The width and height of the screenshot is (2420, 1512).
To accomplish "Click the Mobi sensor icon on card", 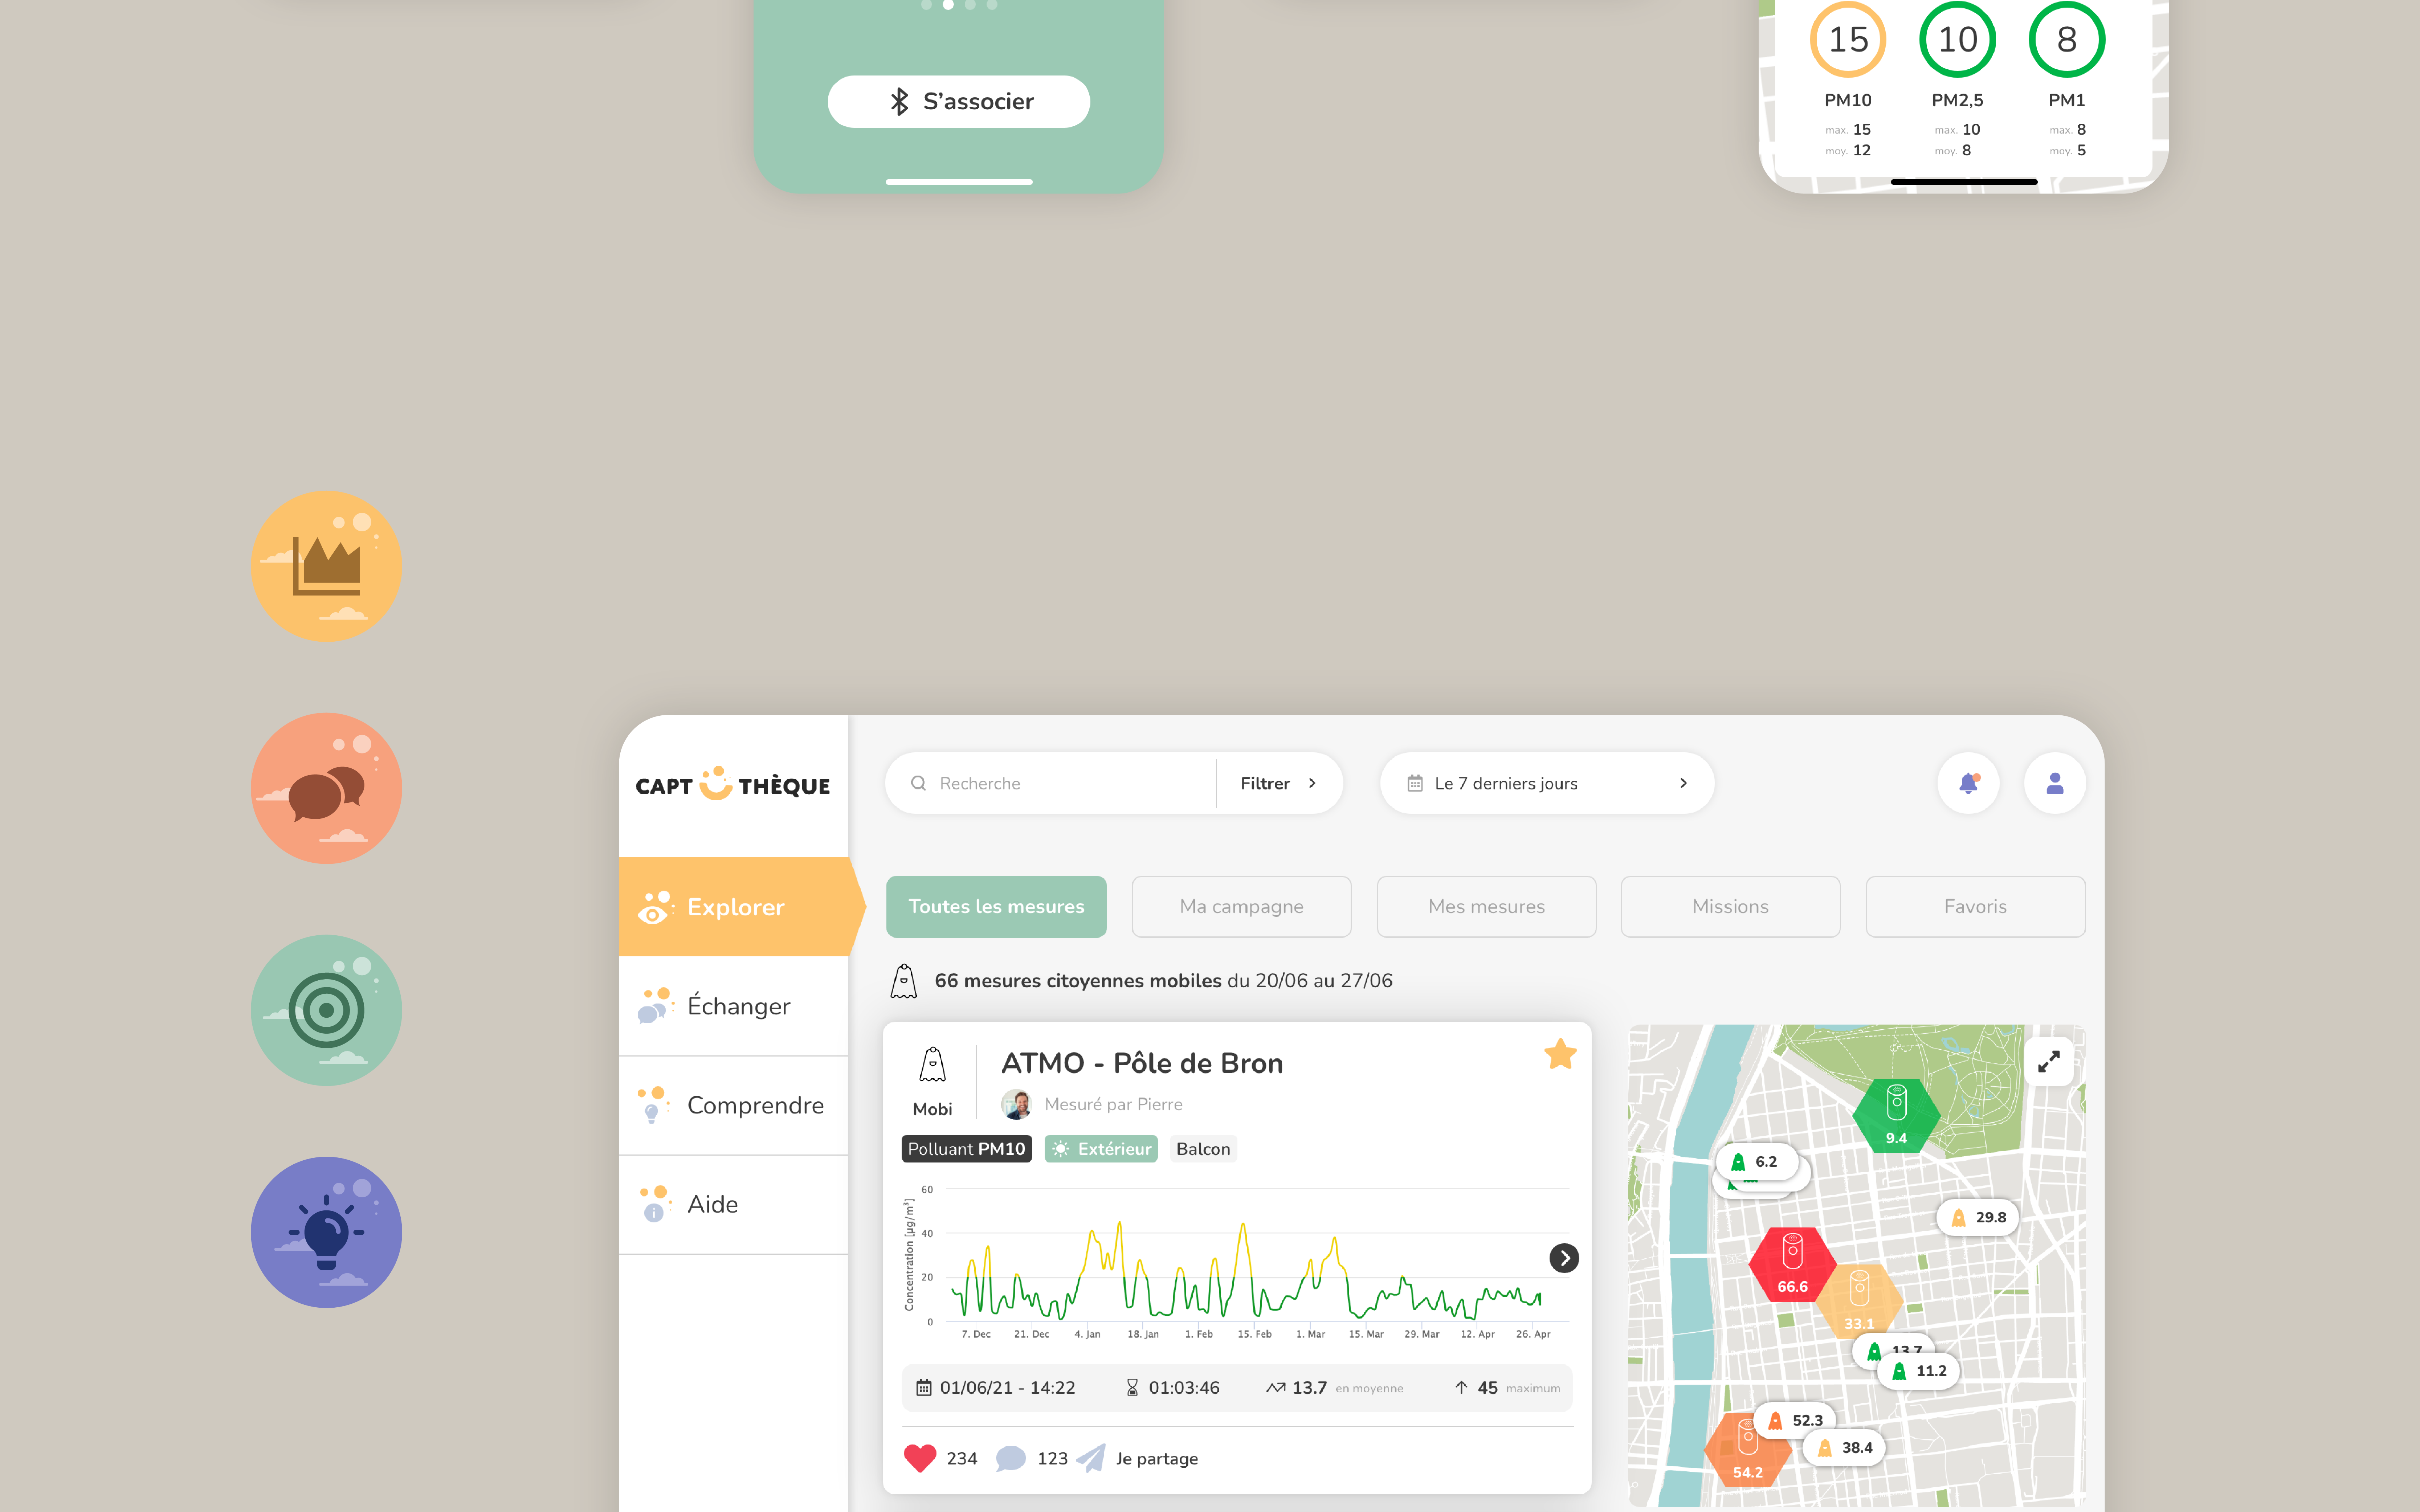I will click(x=932, y=1065).
